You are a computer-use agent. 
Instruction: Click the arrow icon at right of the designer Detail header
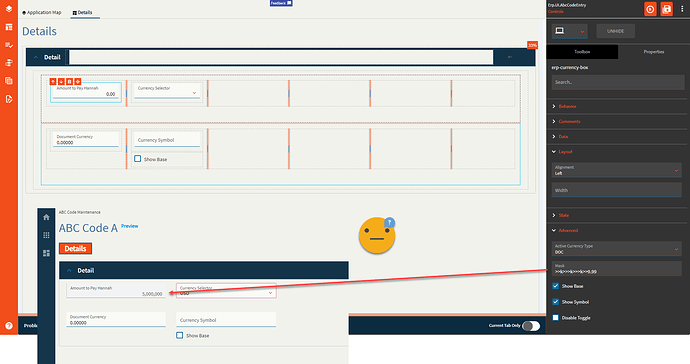[510, 57]
